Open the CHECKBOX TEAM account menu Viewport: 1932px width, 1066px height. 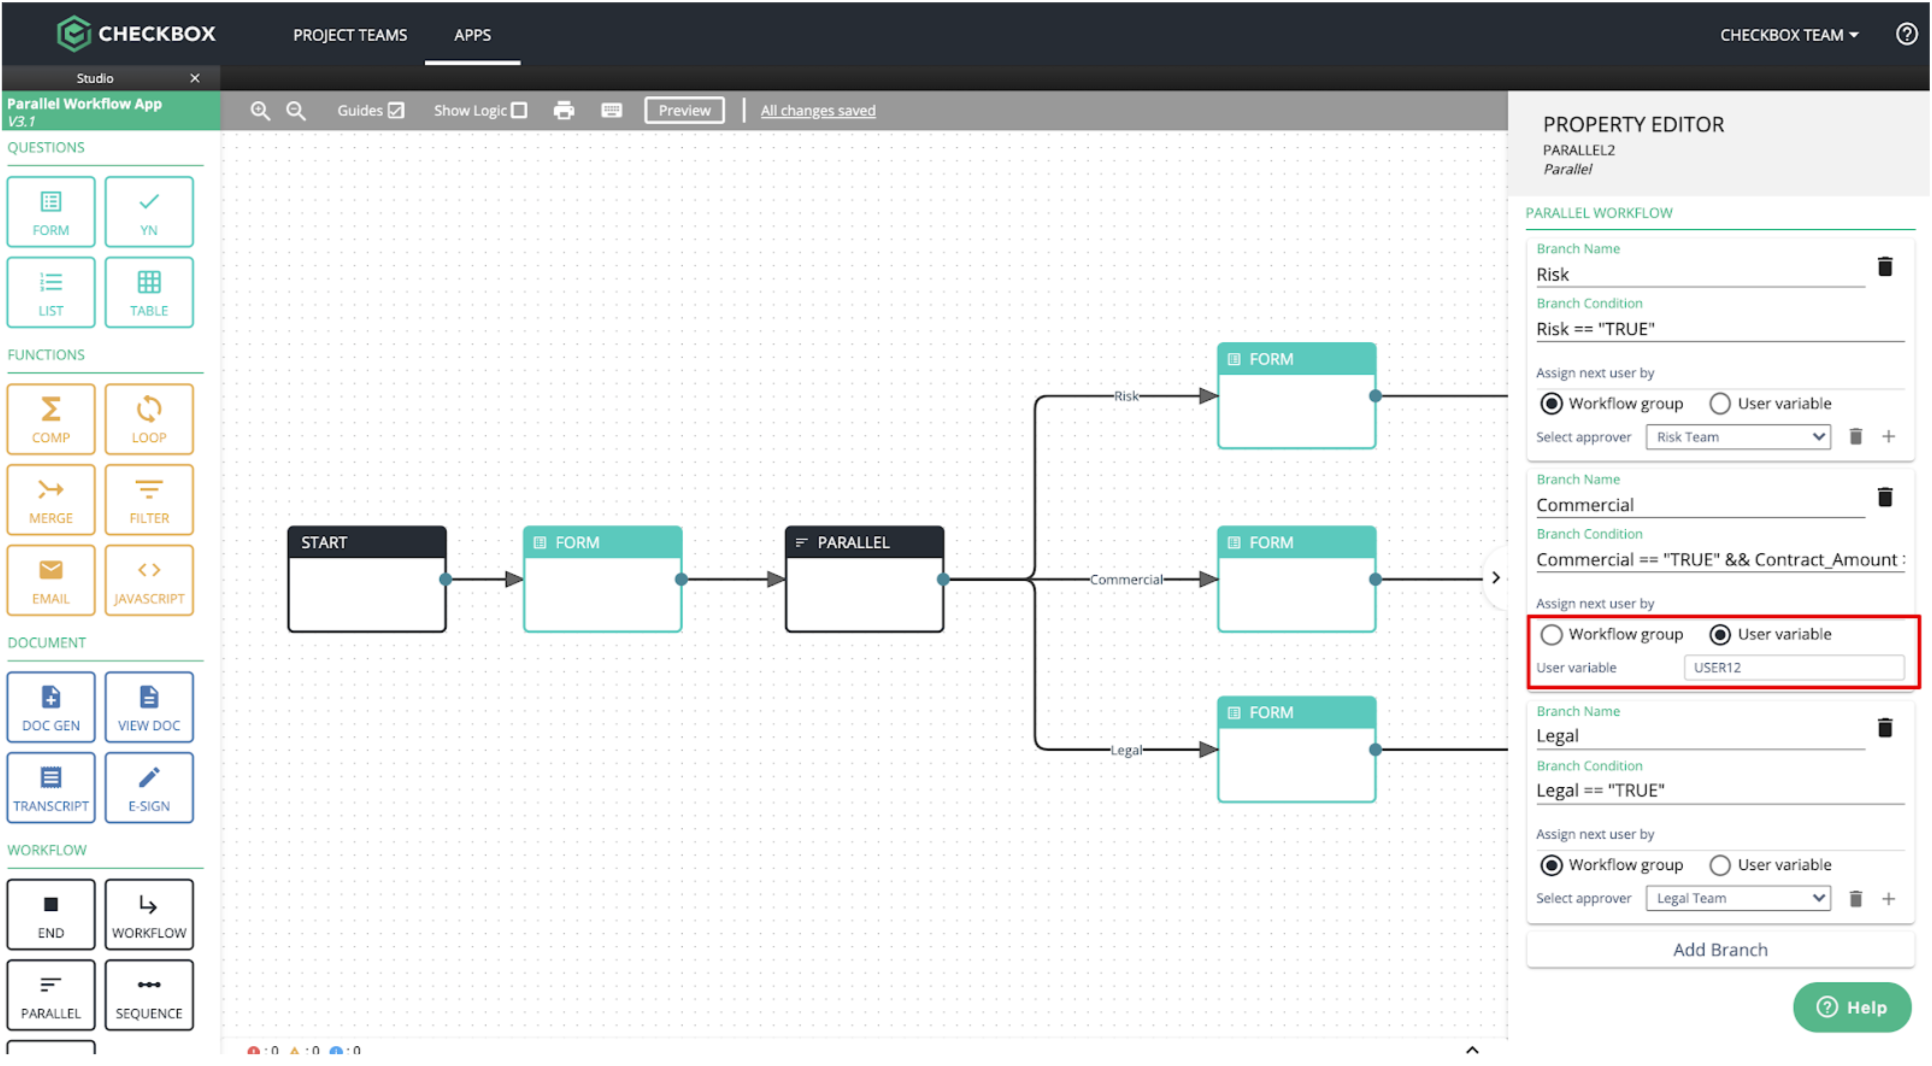point(1789,35)
